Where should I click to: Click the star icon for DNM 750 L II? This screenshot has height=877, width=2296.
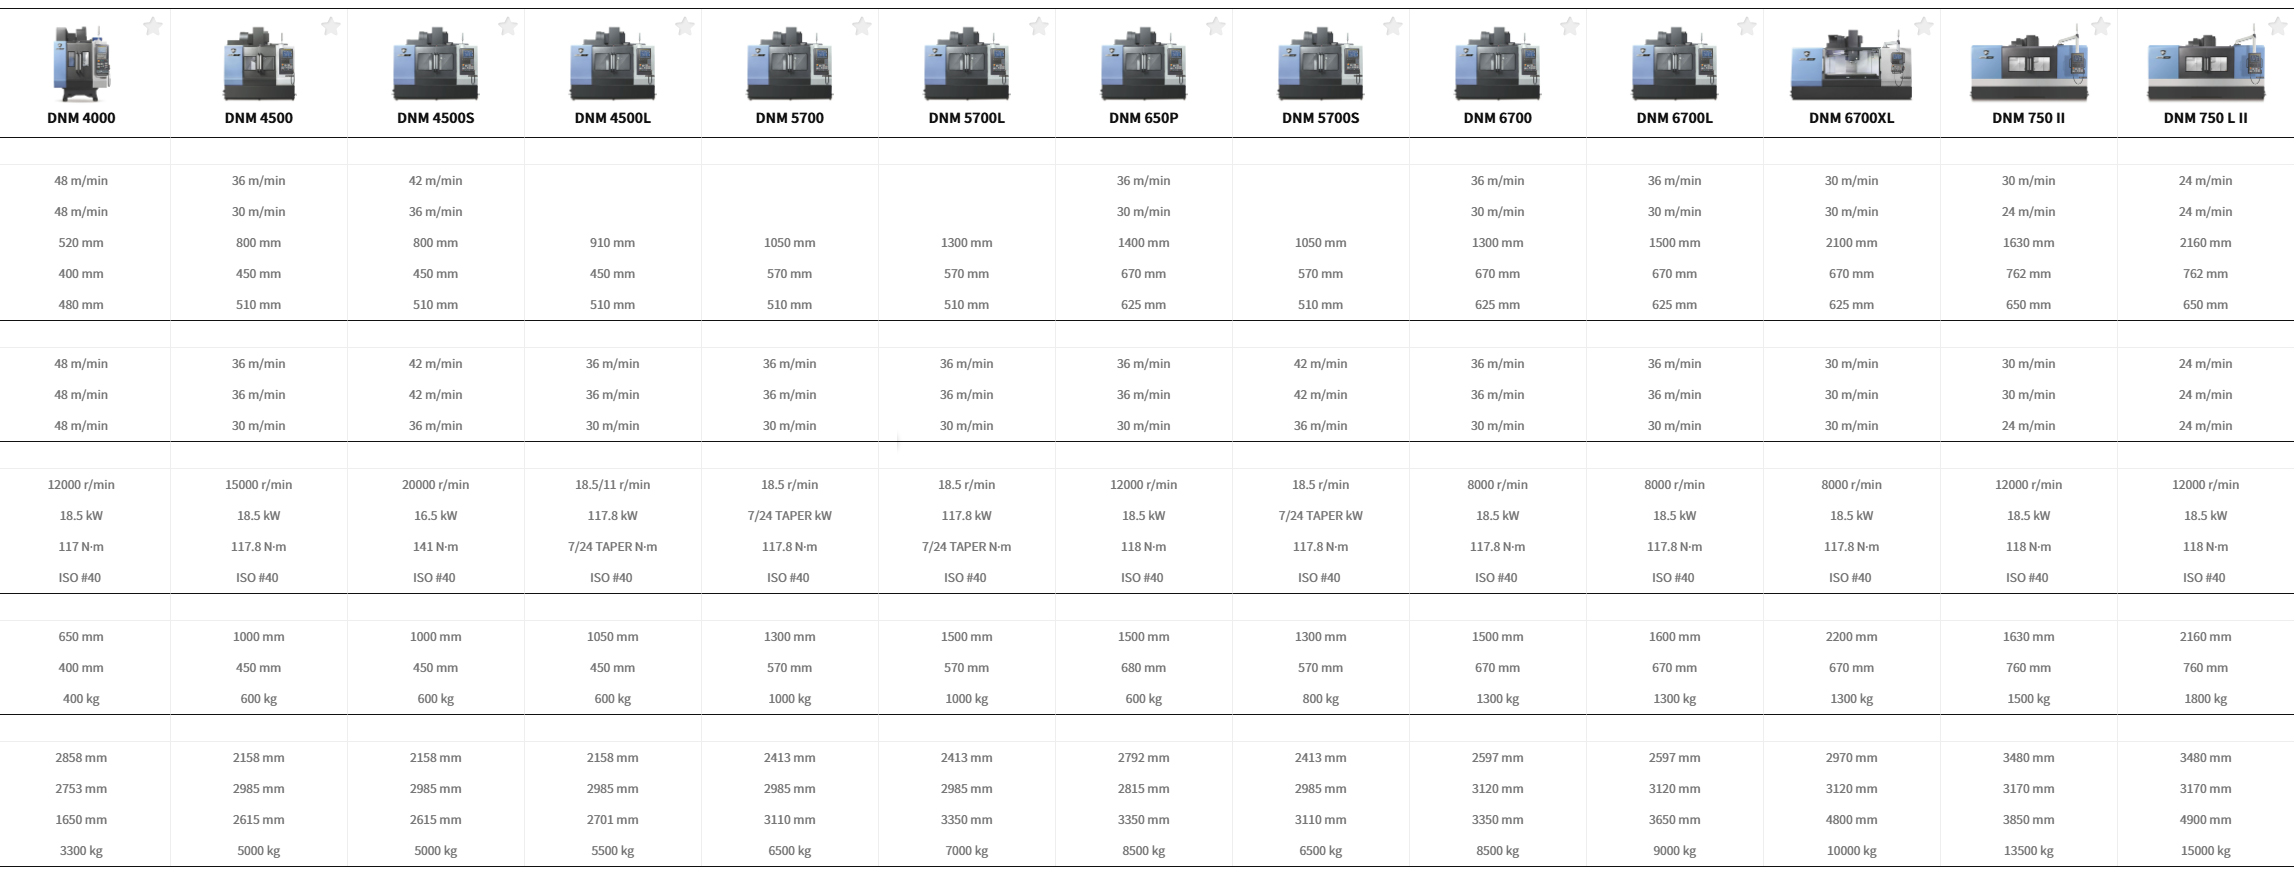(x=2278, y=26)
